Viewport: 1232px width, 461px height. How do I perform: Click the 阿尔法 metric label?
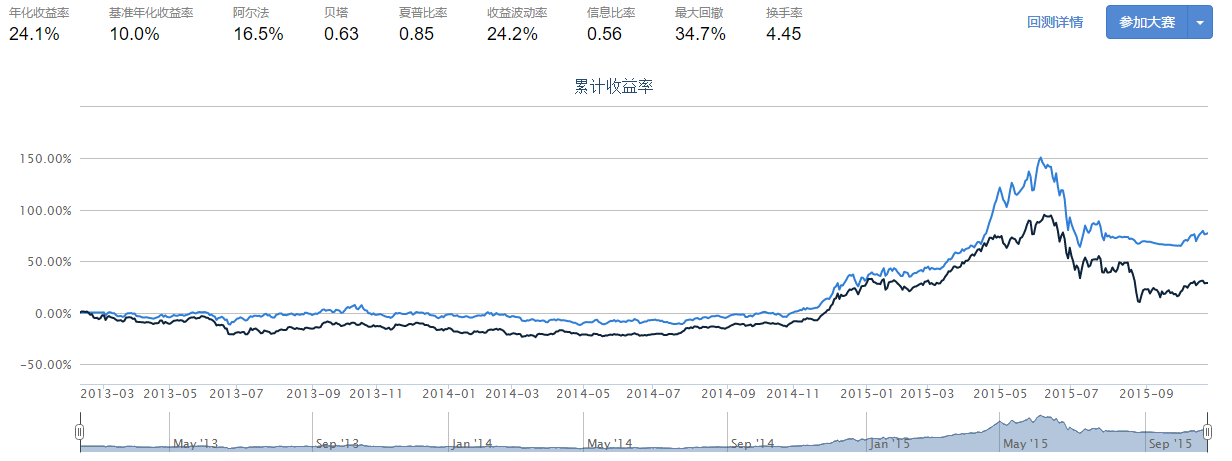pyautogui.click(x=251, y=13)
